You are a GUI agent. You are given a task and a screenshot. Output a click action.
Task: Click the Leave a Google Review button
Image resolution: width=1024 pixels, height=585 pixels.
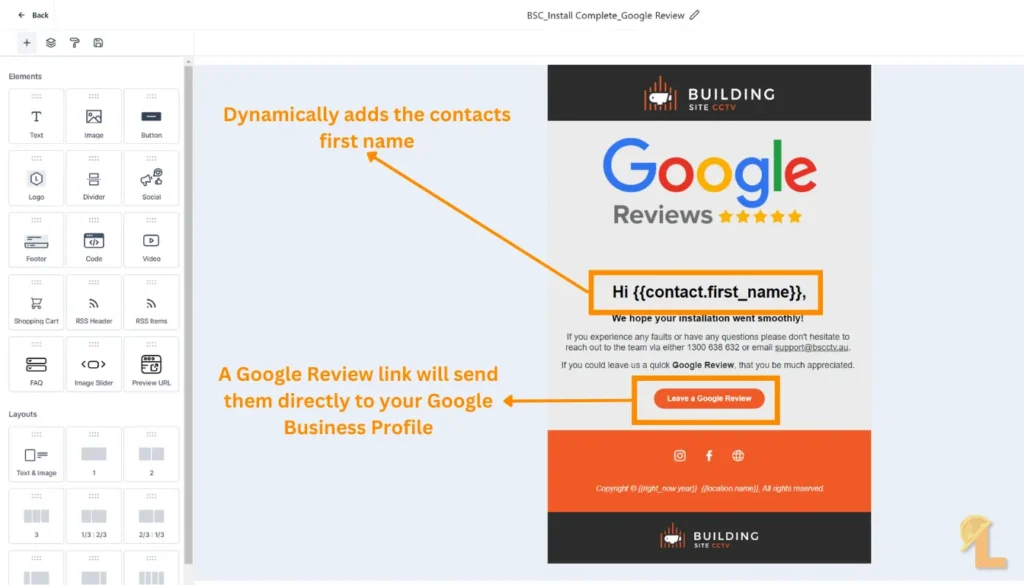click(x=709, y=398)
